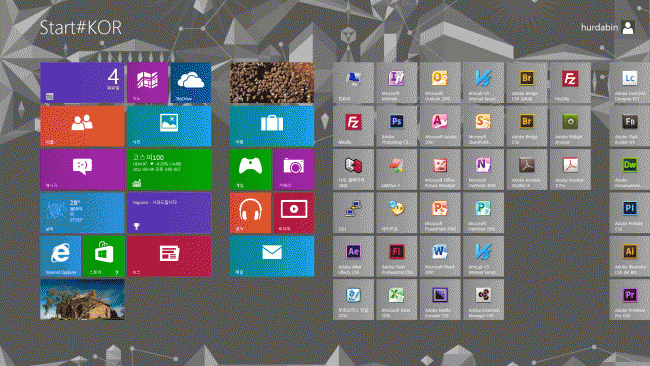Open Microsoft Excel 2010 tile
The width and height of the screenshot is (650, 366).
[x=396, y=299]
